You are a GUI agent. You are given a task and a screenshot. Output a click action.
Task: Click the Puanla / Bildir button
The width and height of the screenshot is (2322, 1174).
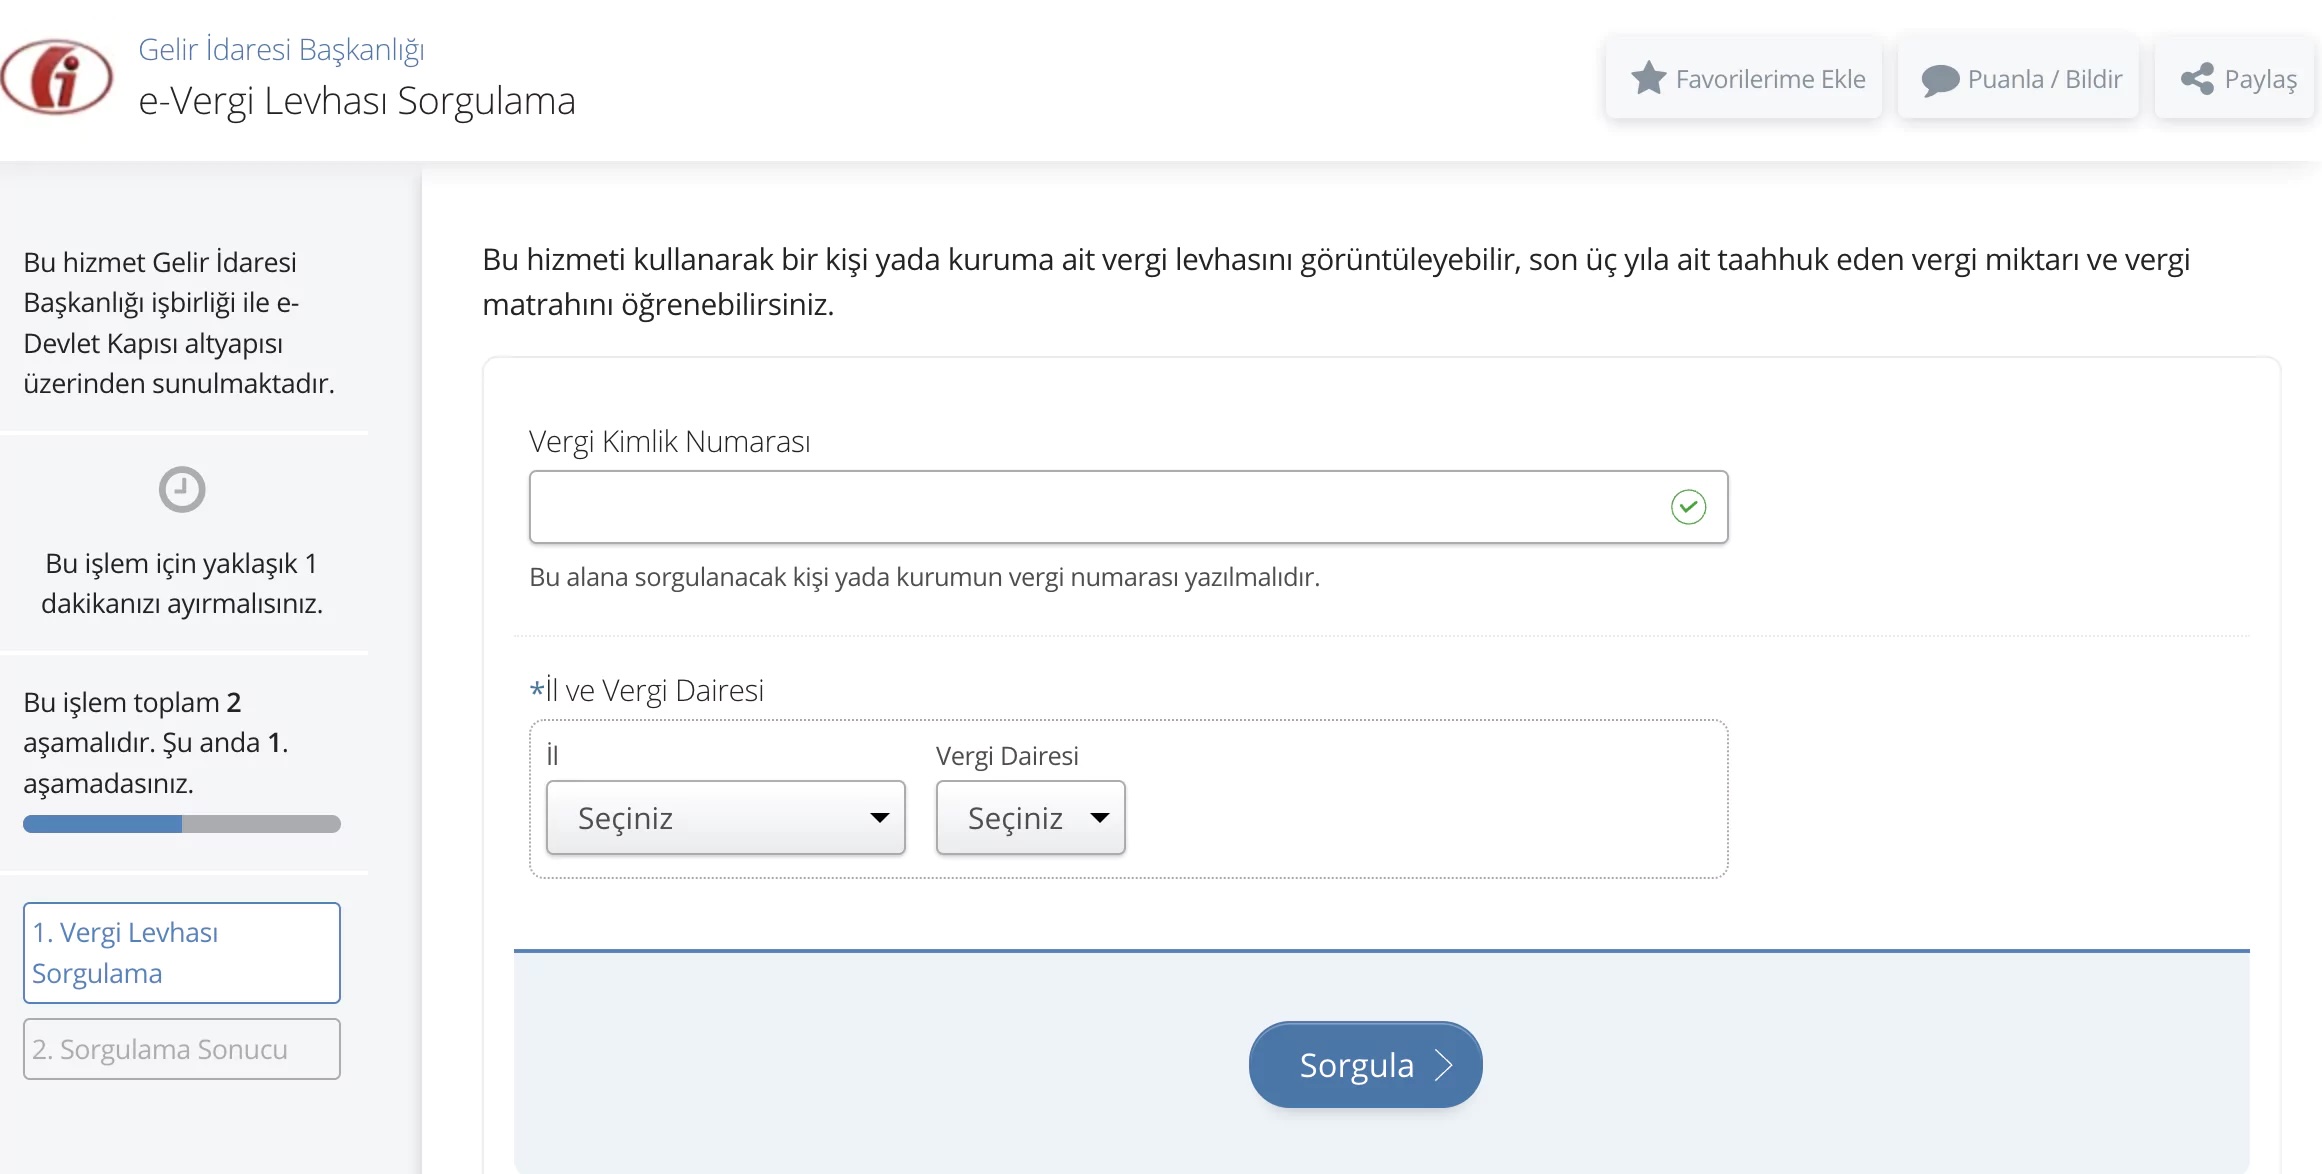2019,79
